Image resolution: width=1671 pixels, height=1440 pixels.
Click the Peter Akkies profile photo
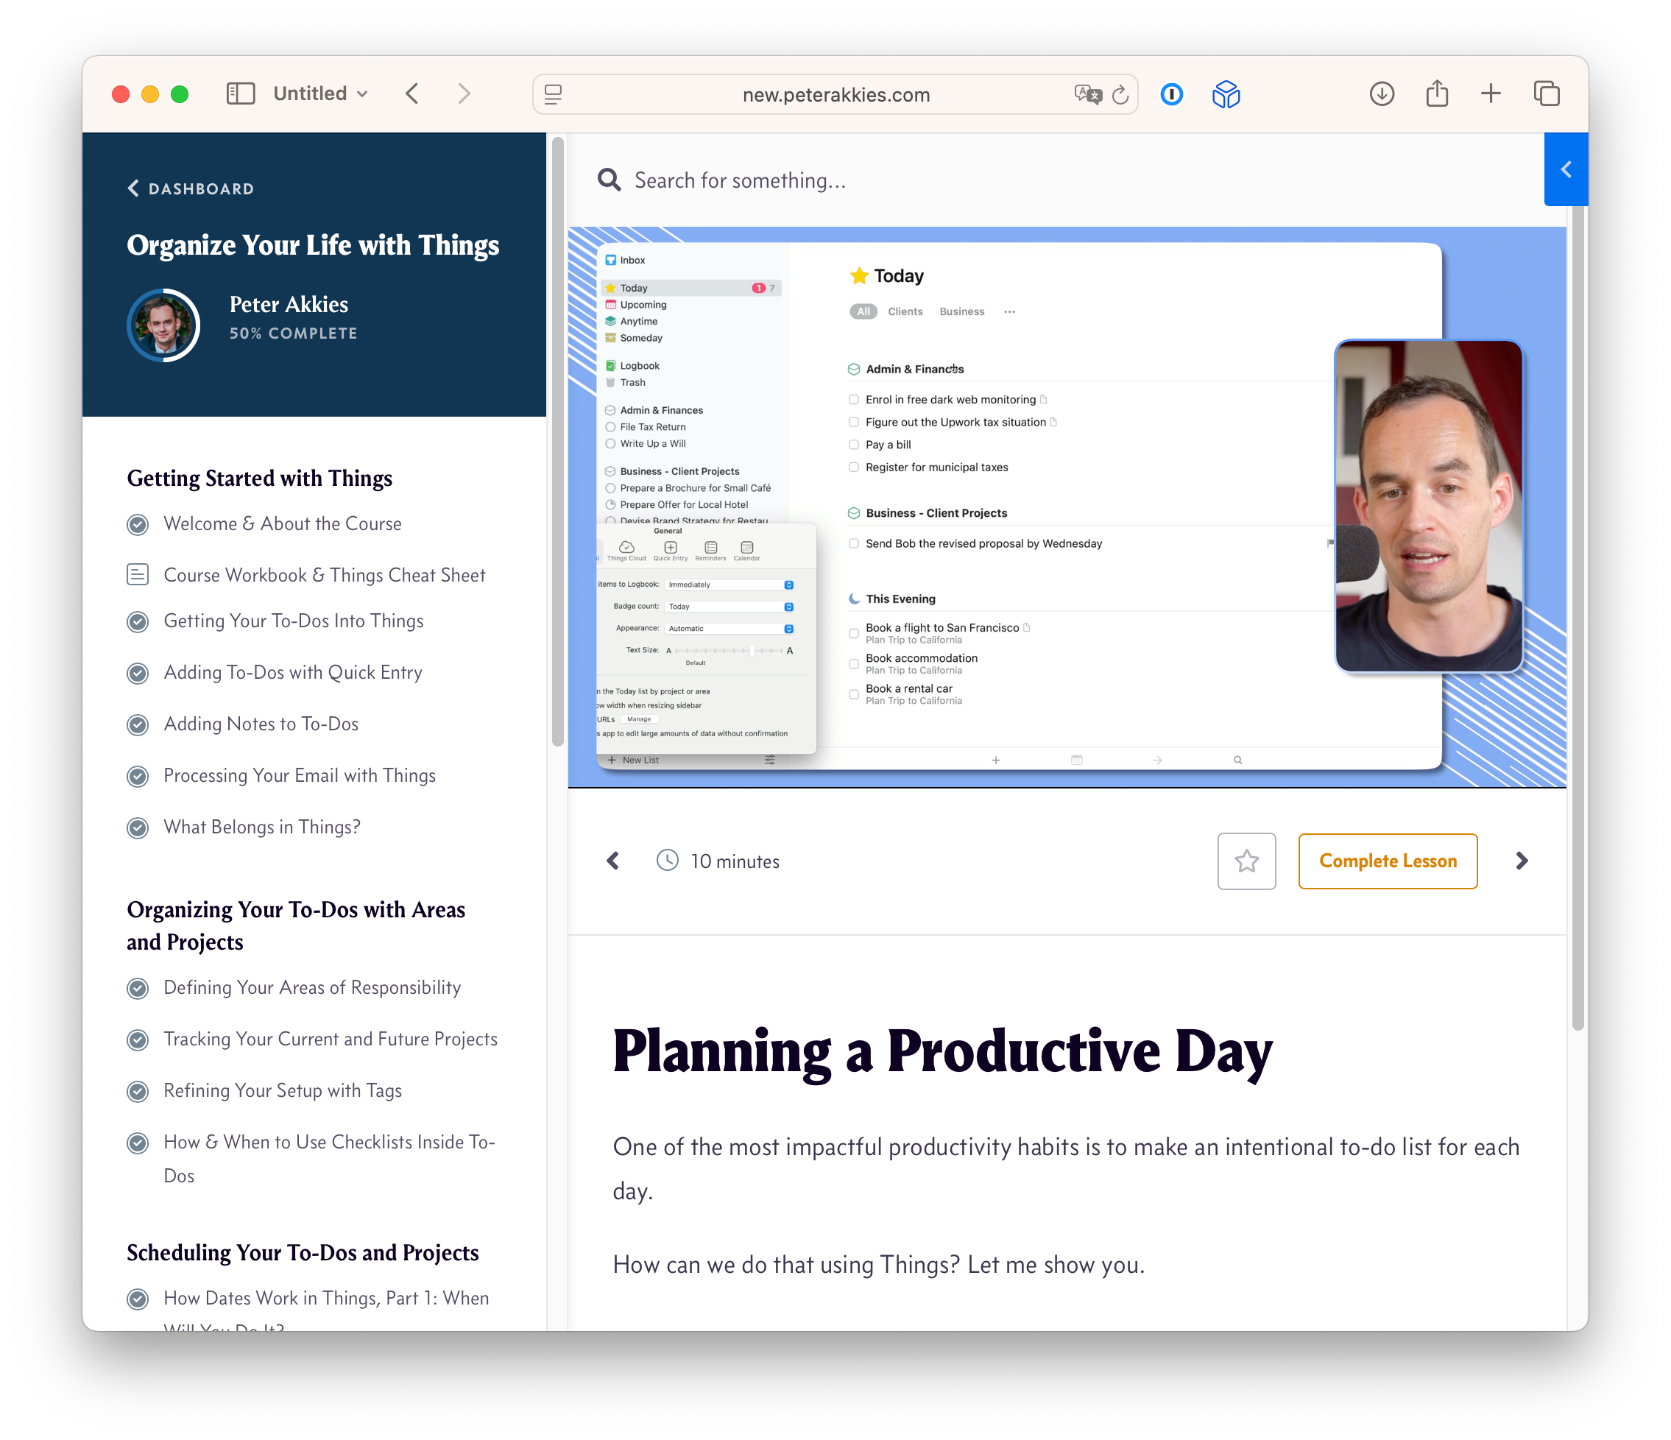[x=163, y=325]
